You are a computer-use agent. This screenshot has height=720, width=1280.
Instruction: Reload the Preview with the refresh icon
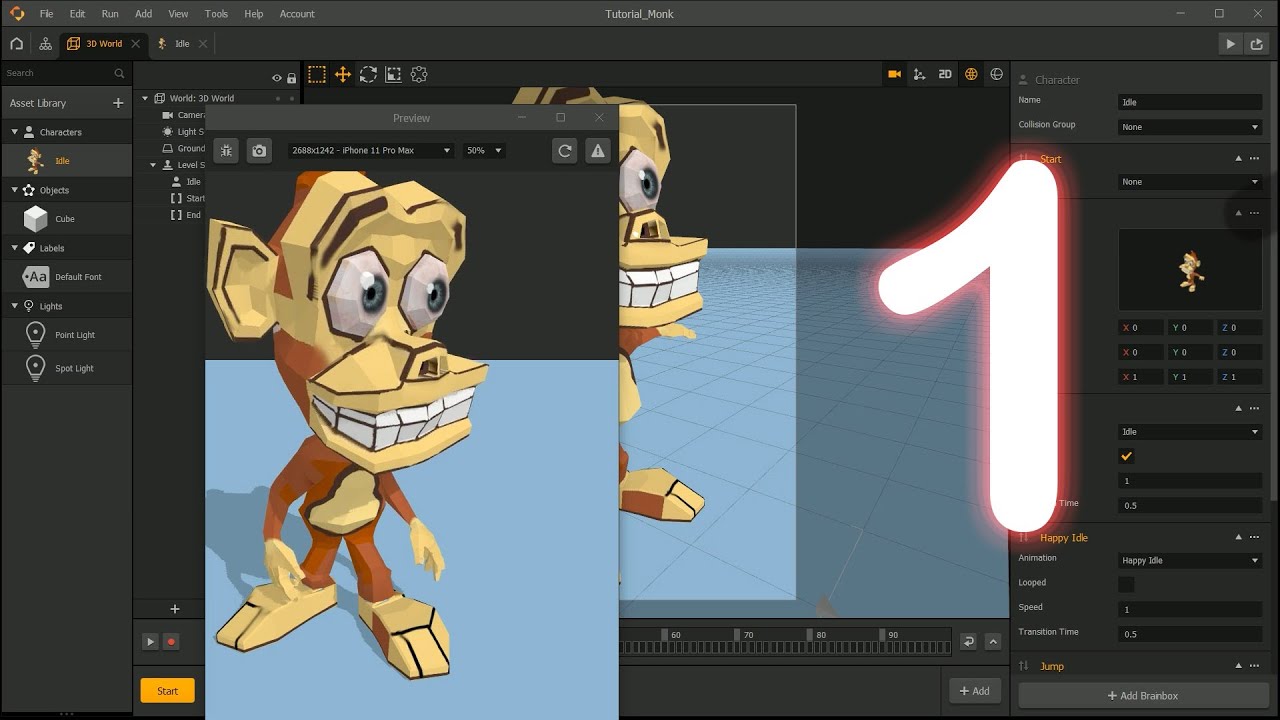(565, 150)
